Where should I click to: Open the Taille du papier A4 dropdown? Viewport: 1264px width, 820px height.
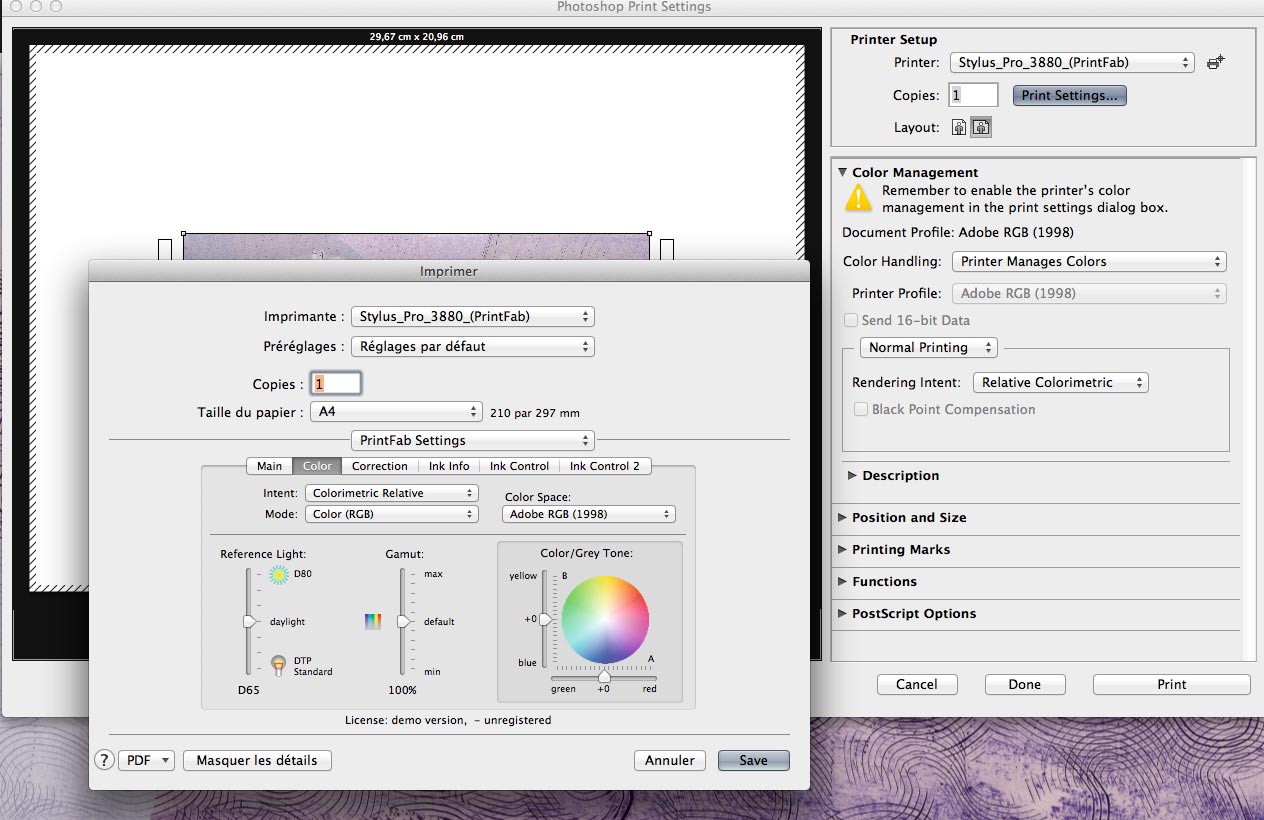pos(396,412)
